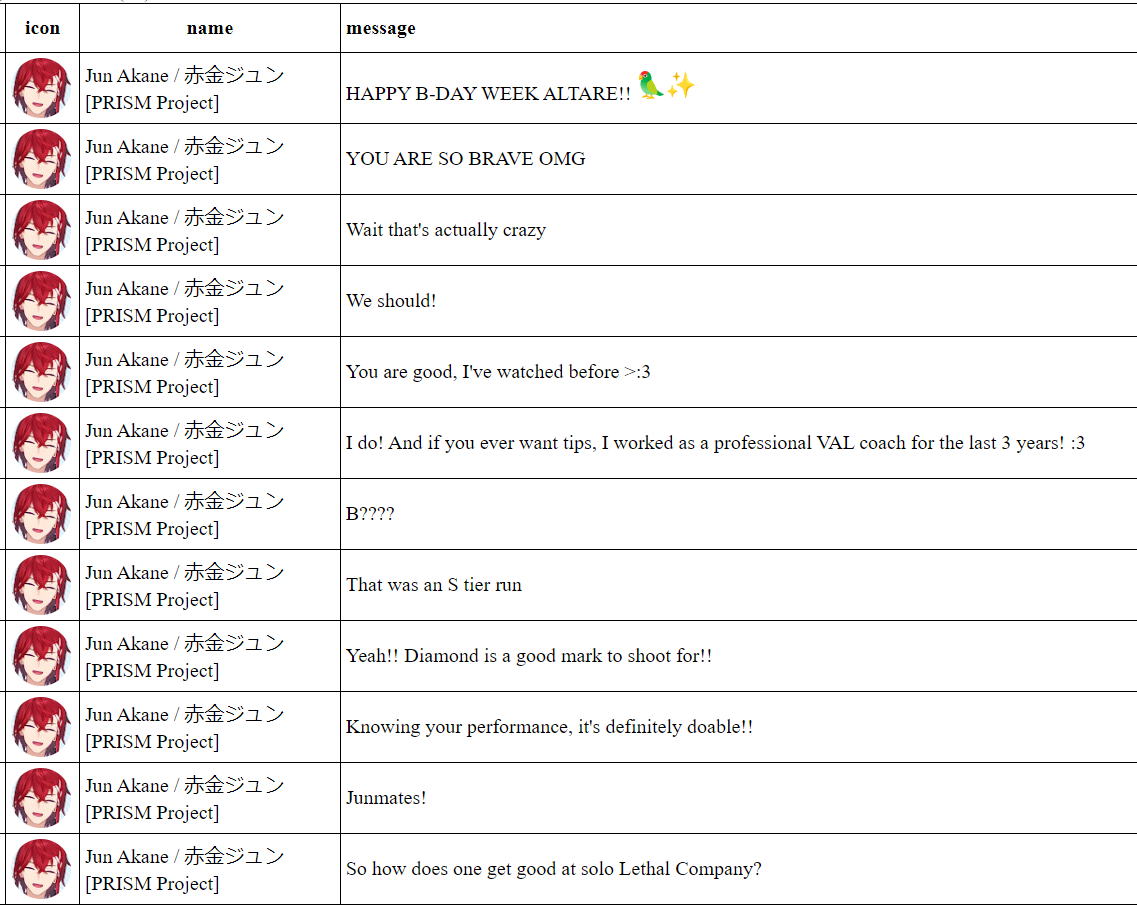The image size is (1137, 907).
Task: Click the 'name' column header
Action: [210, 28]
